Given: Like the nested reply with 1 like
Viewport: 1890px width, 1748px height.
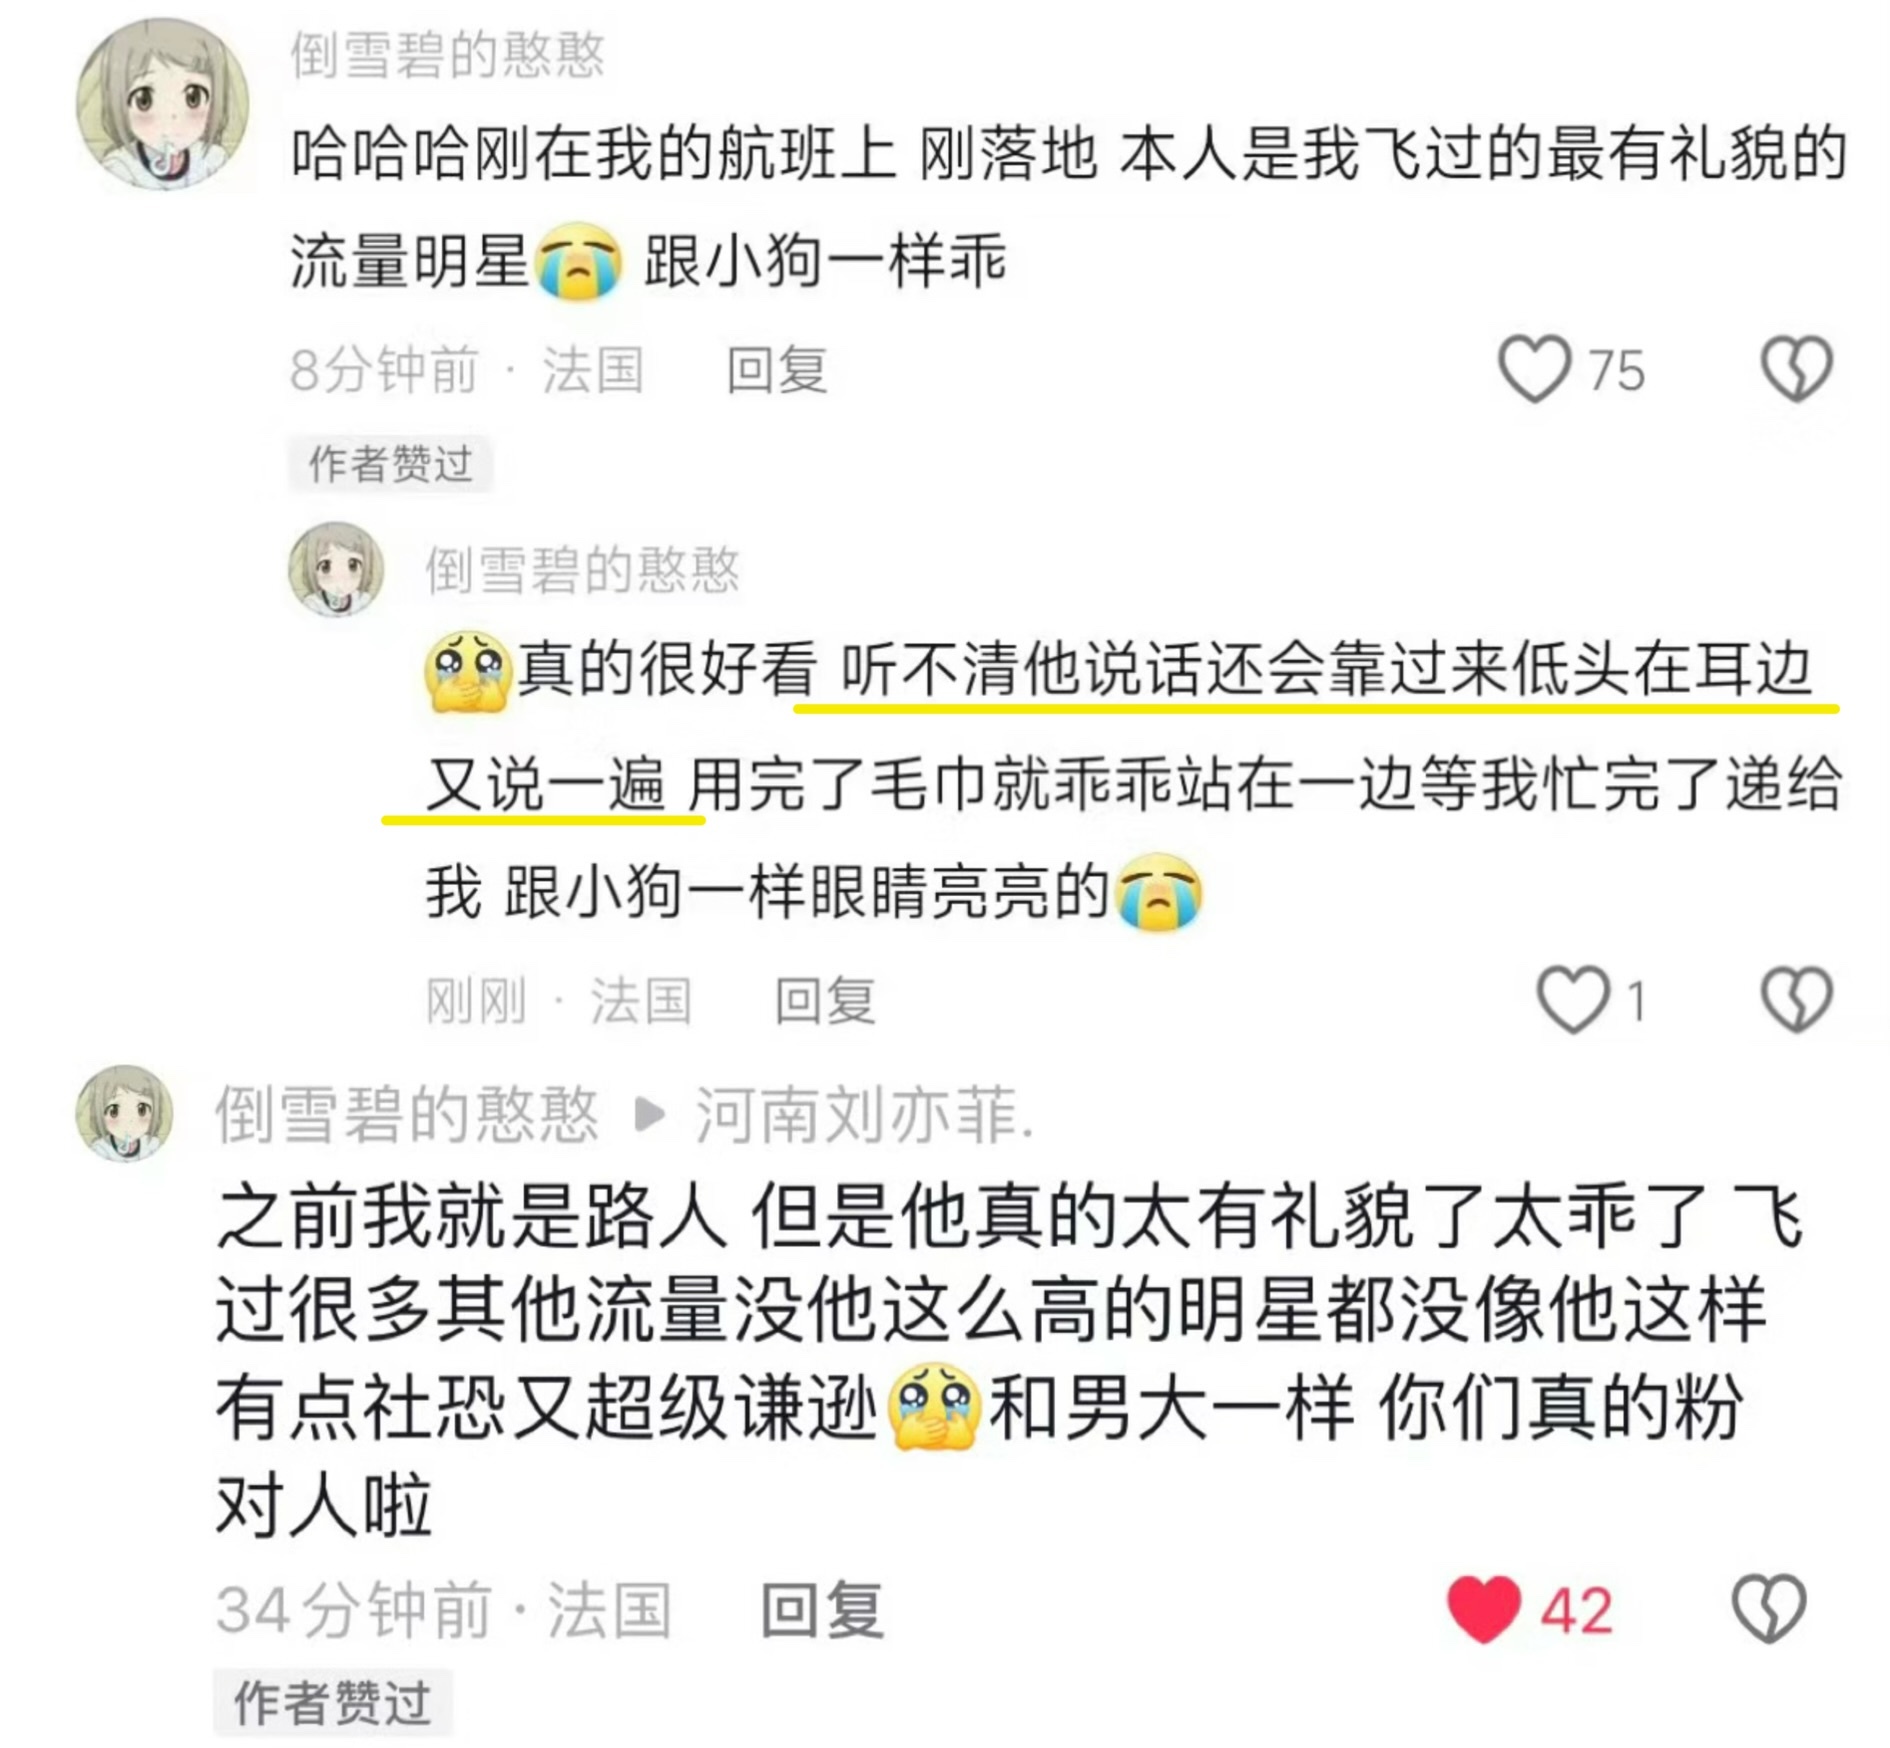Looking at the screenshot, I should (1572, 999).
